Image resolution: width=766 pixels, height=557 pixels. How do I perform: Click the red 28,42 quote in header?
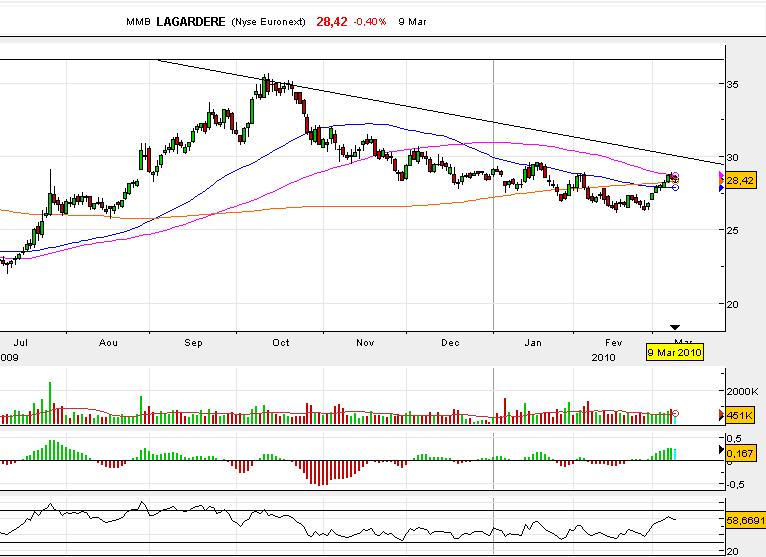[x=332, y=21]
